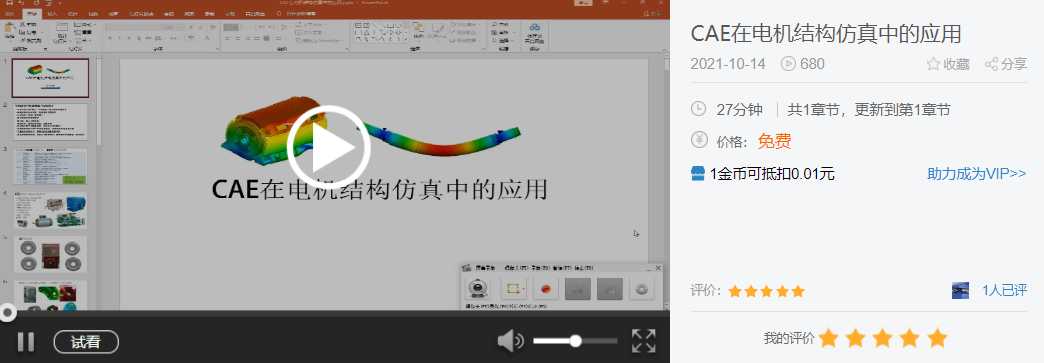1044x363 pixels.
Task: Open the 助力成为VIP>> link
Action: point(977,174)
